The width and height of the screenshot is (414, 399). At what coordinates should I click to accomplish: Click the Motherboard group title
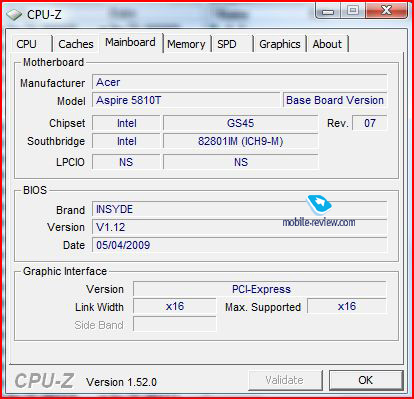[x=53, y=62]
